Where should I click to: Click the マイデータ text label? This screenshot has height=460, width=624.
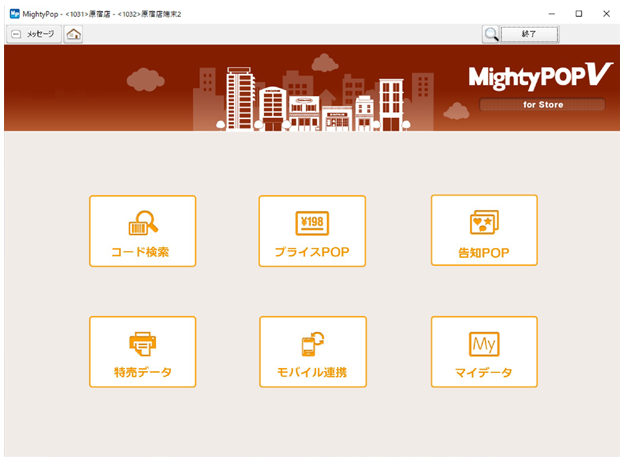pos(484,373)
